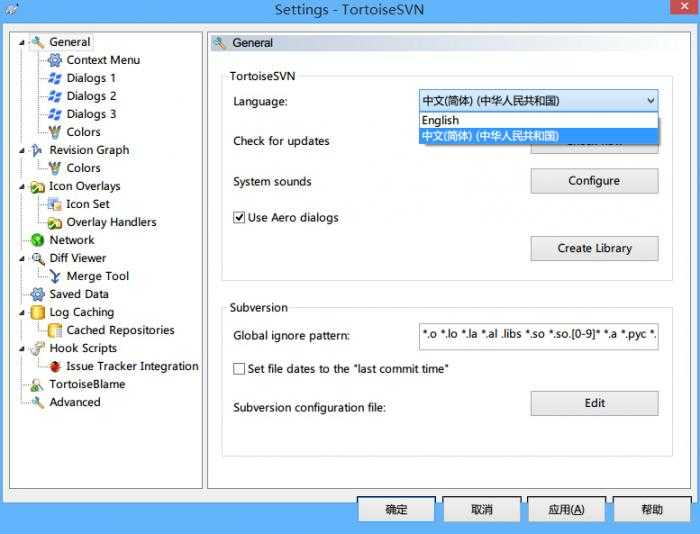Select Overlay Handlers in the tree

click(111, 222)
